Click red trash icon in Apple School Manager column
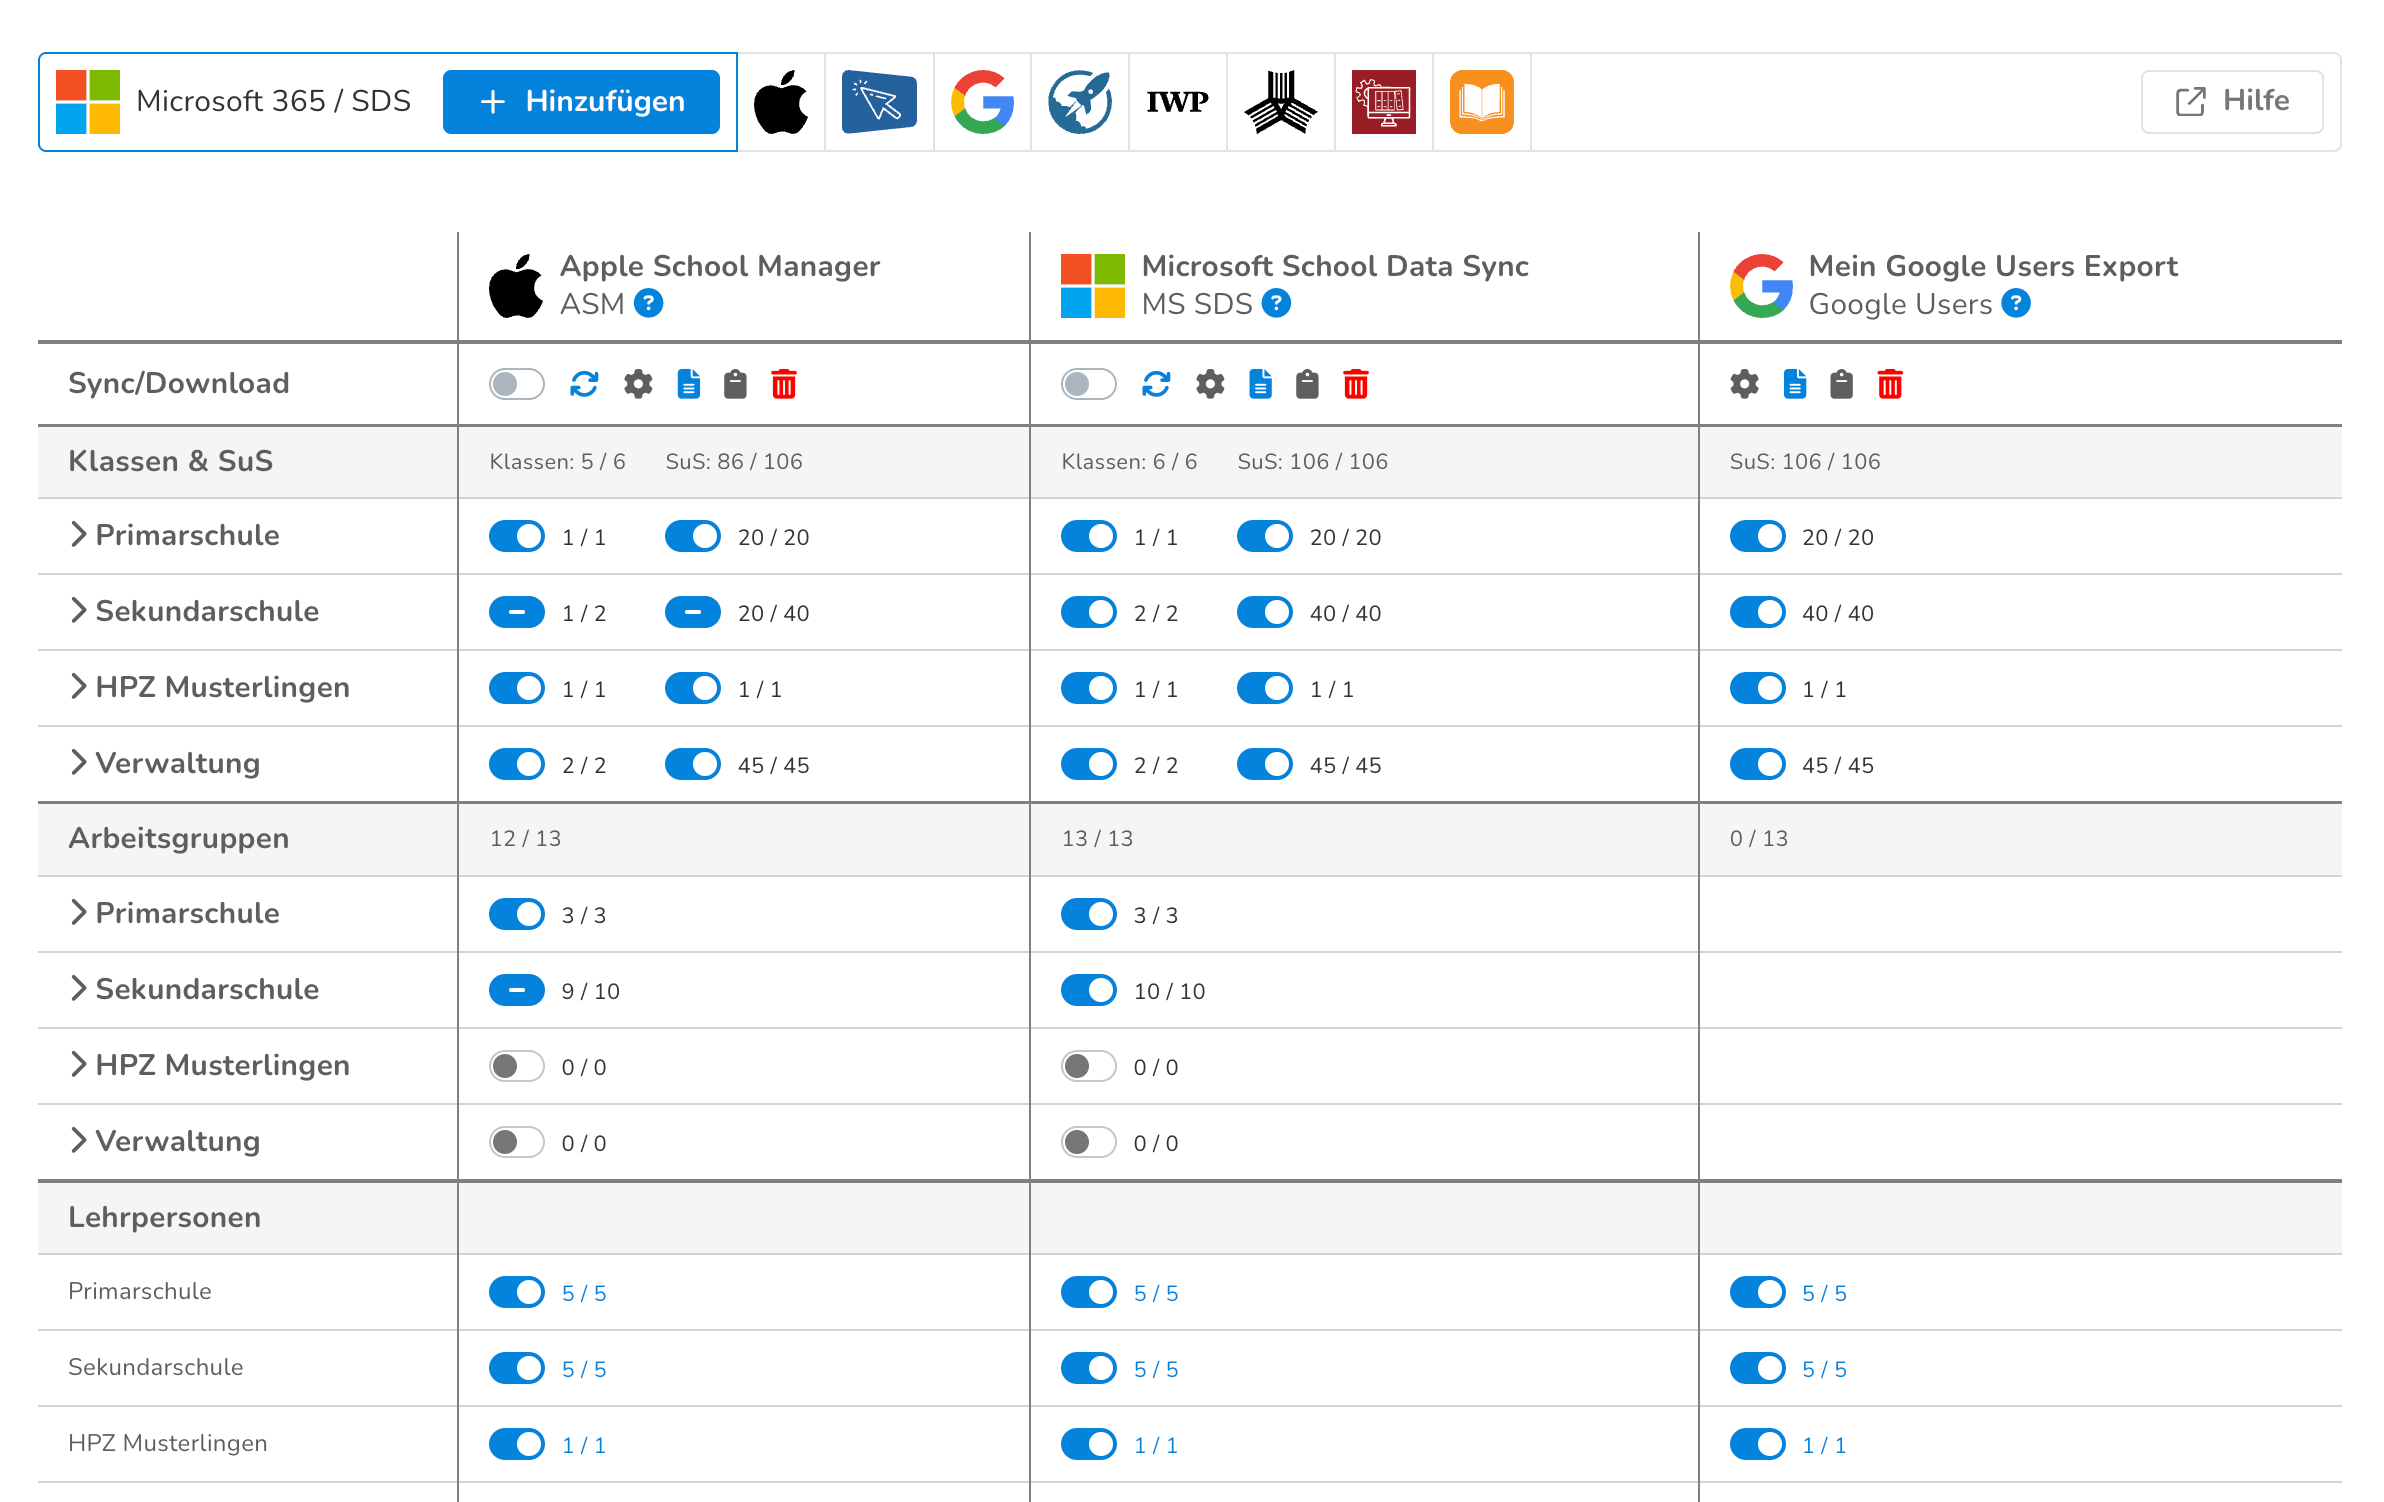 pyautogui.click(x=784, y=384)
